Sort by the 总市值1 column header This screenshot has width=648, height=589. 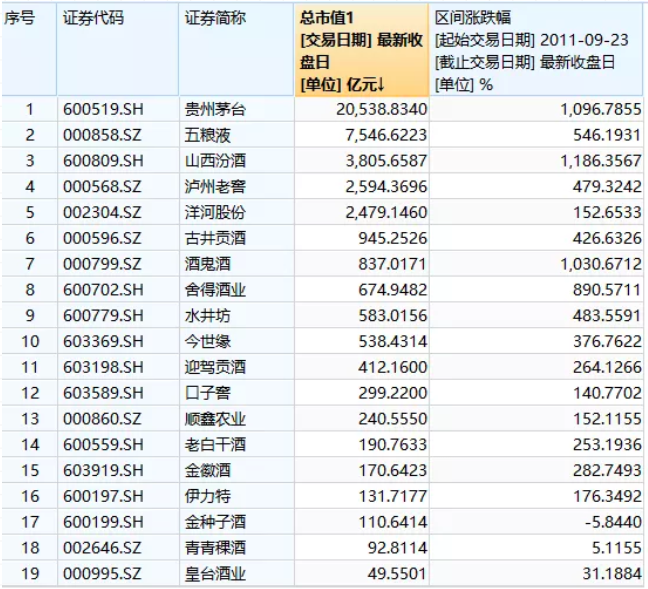click(x=362, y=50)
